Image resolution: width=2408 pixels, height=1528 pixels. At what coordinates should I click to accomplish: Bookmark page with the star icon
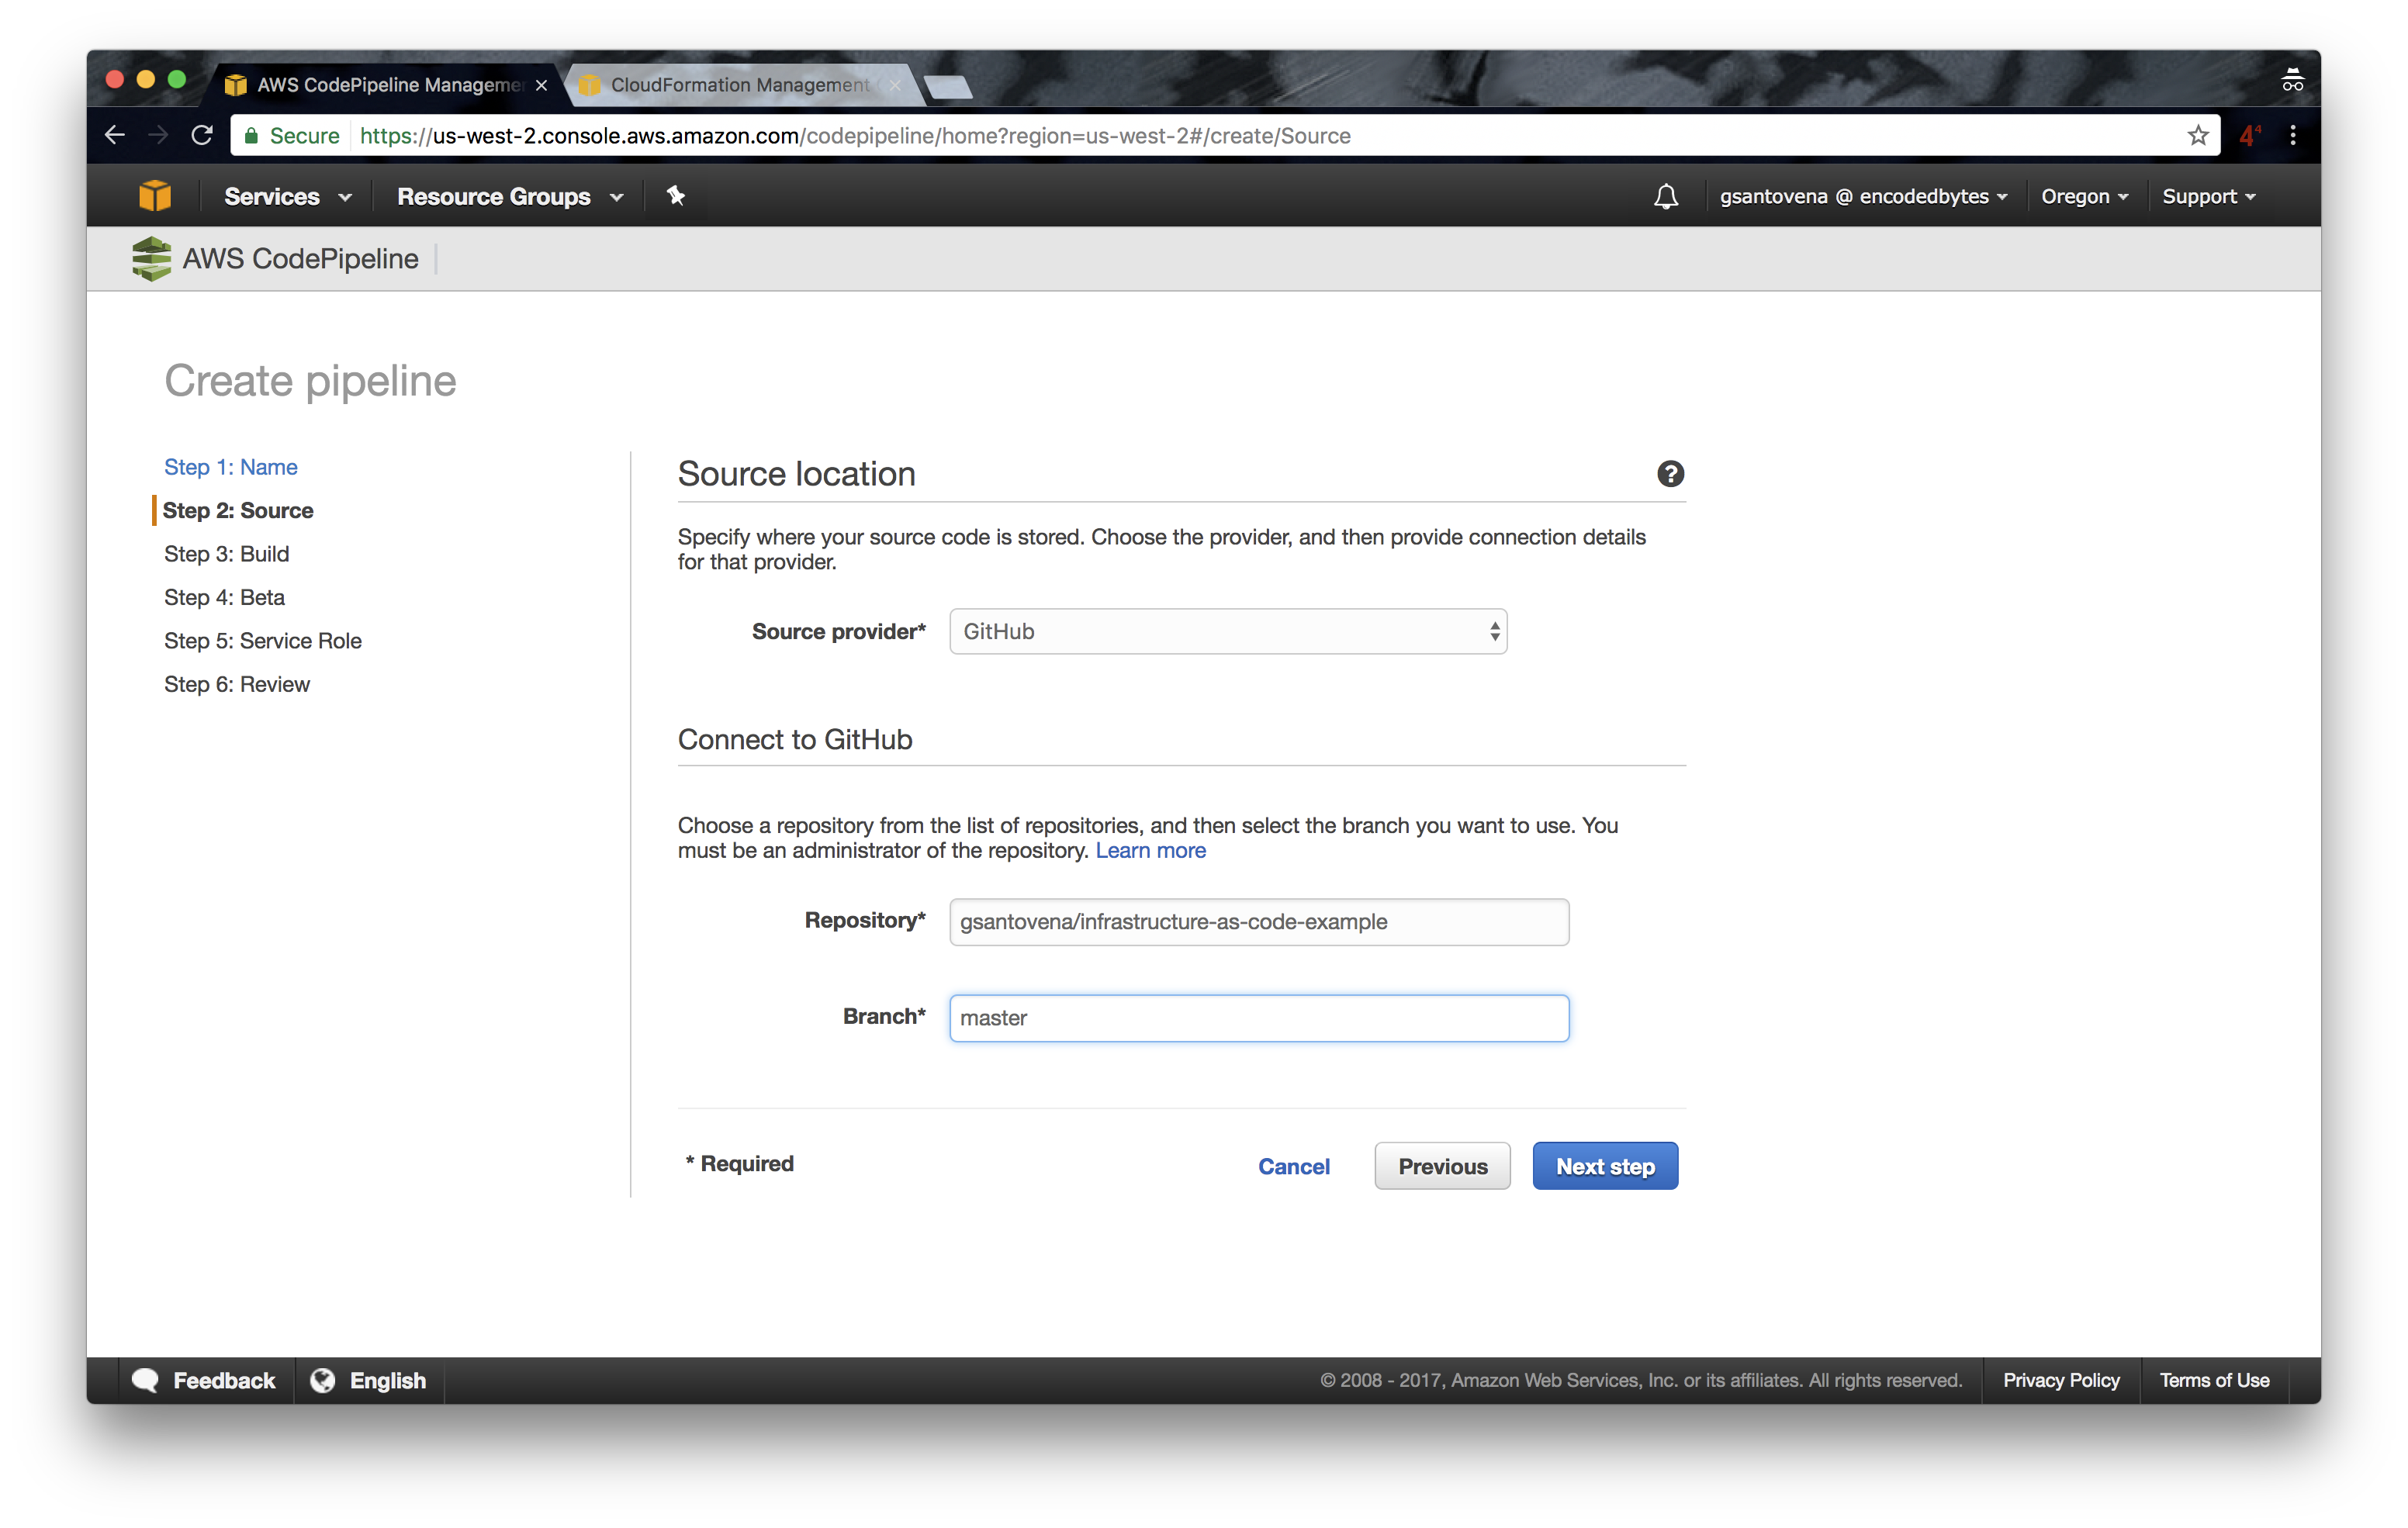(x=2197, y=136)
